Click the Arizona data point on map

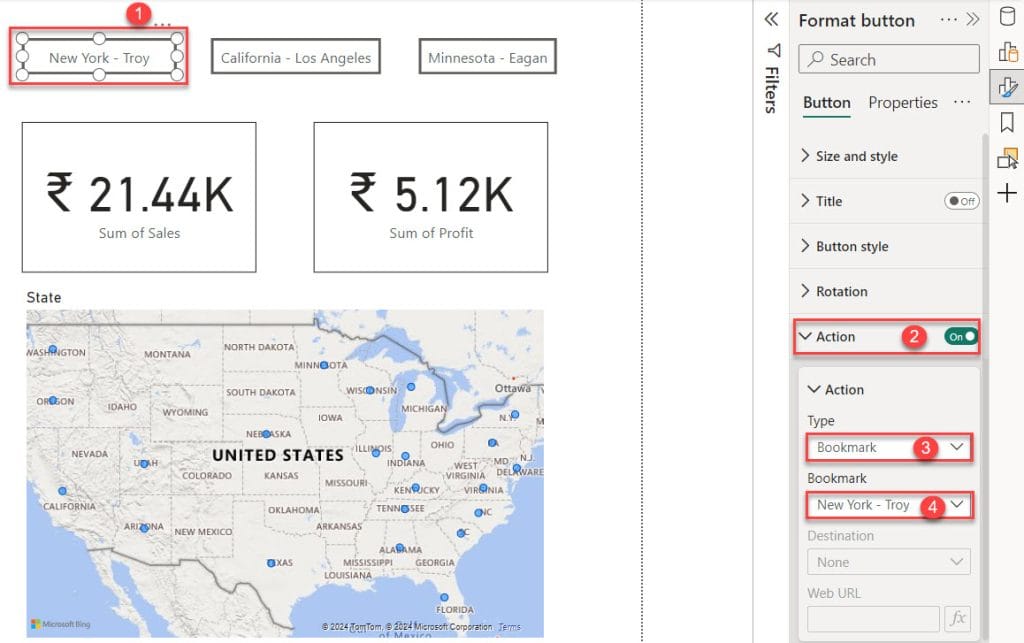tap(144, 528)
